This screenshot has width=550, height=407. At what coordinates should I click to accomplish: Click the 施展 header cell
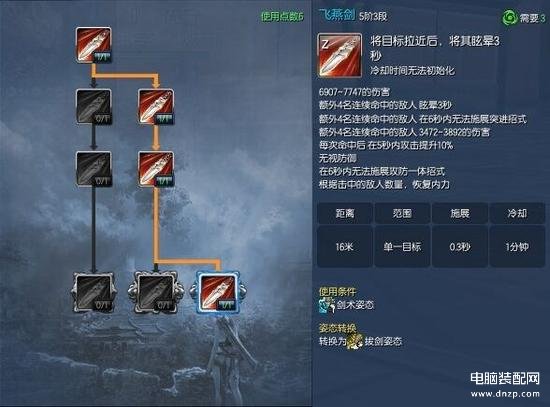pyautogui.click(x=460, y=213)
